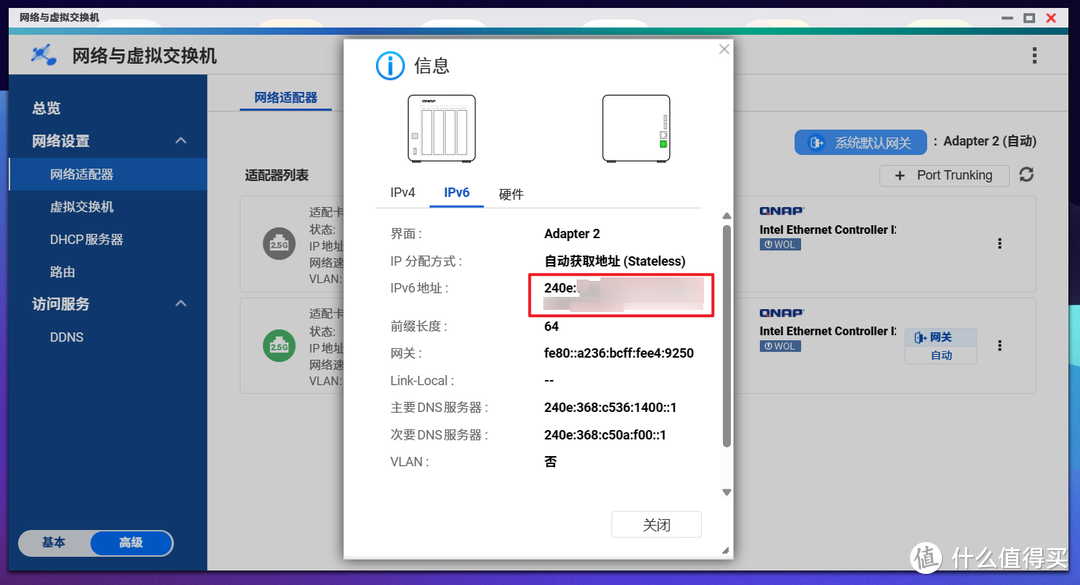Click the 系统默认网关 button
Viewport: 1080px width, 585px height.
tap(860, 143)
